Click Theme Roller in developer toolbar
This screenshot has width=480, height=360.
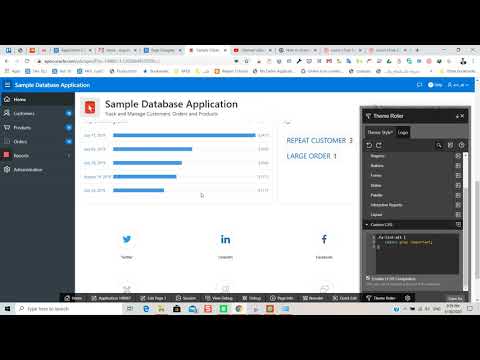point(381,298)
